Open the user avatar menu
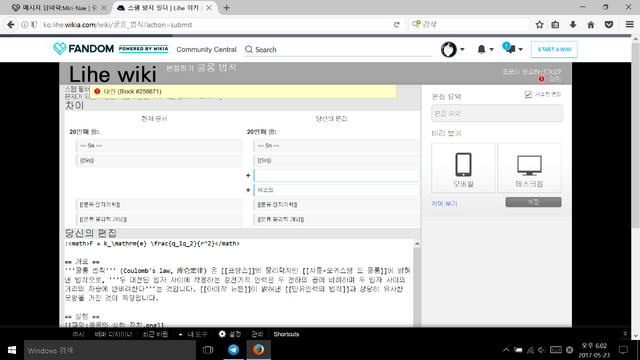This screenshot has height=360, width=640. [452, 49]
